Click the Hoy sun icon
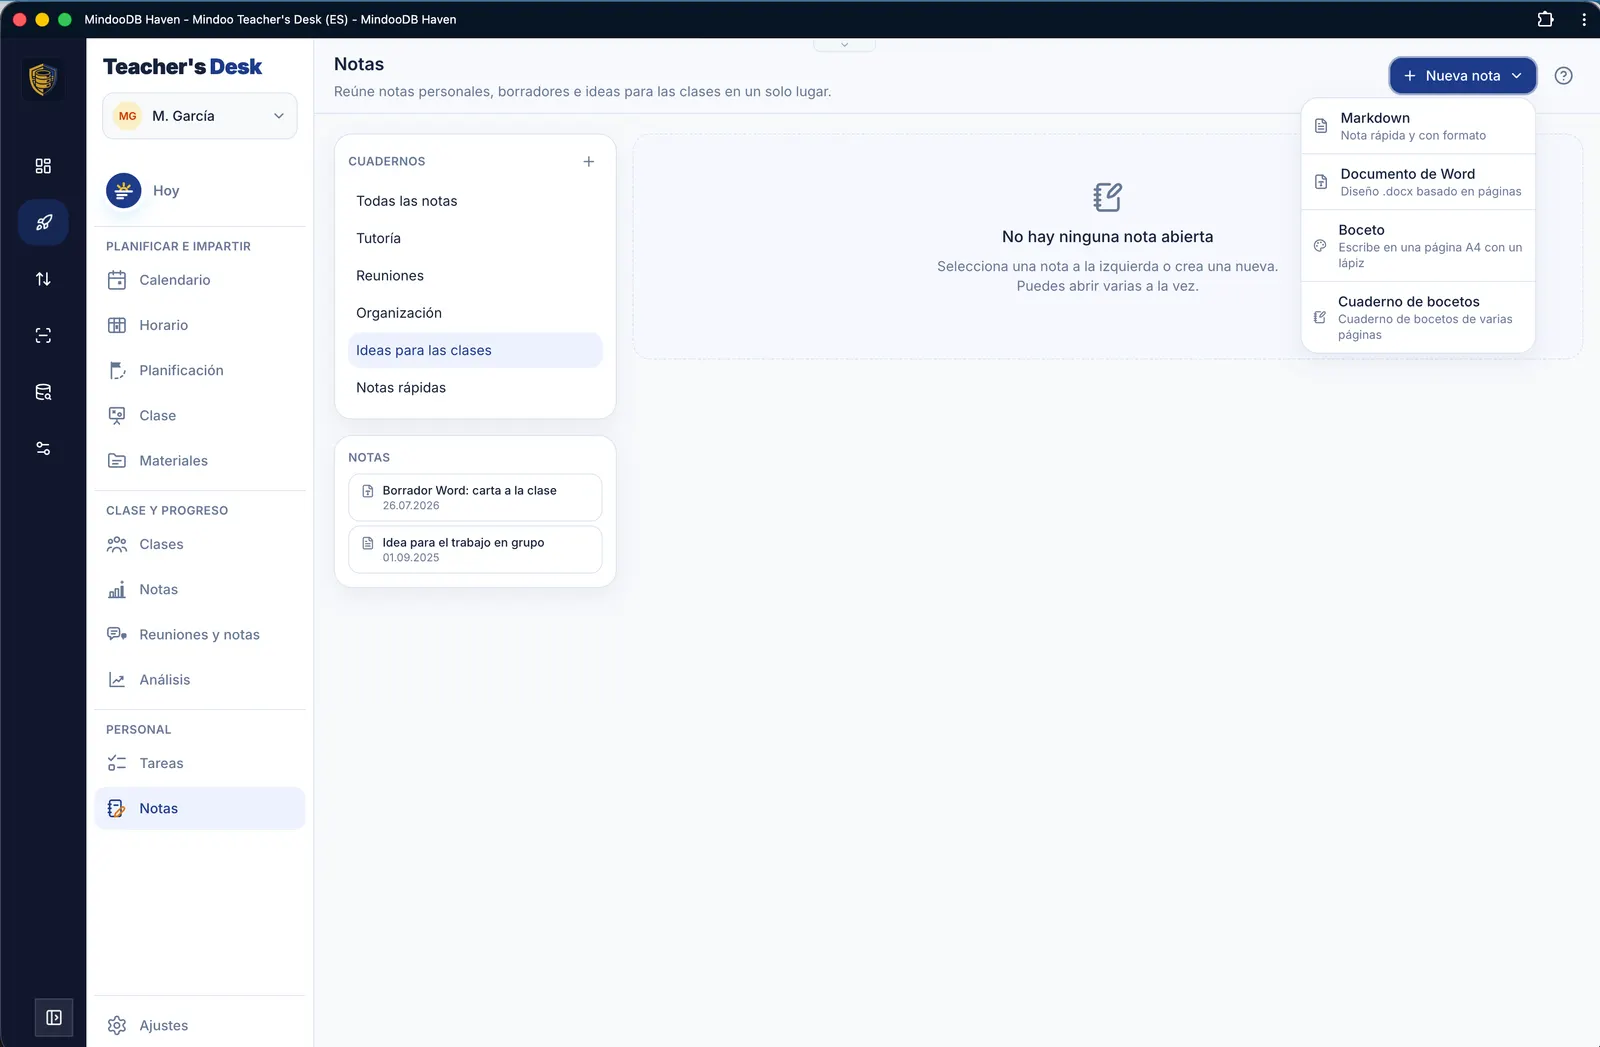1600x1047 pixels. click(124, 191)
